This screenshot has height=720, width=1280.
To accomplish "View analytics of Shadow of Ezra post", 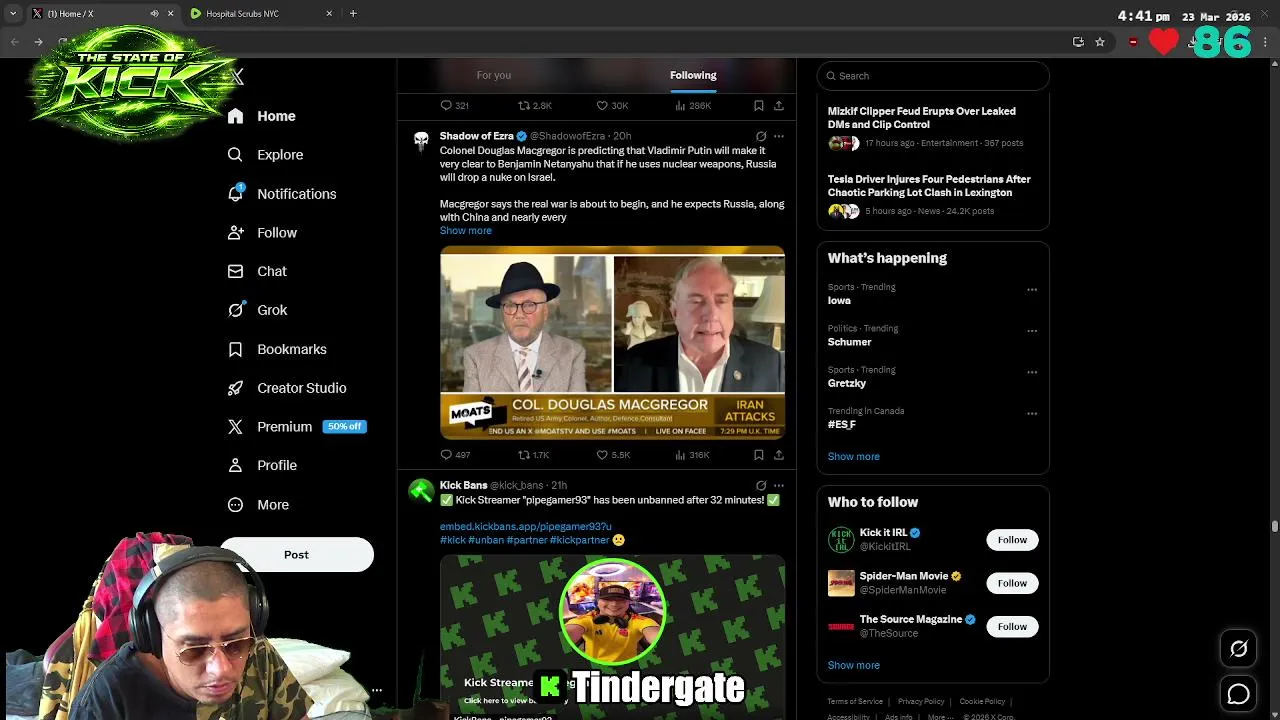I will tap(692, 455).
